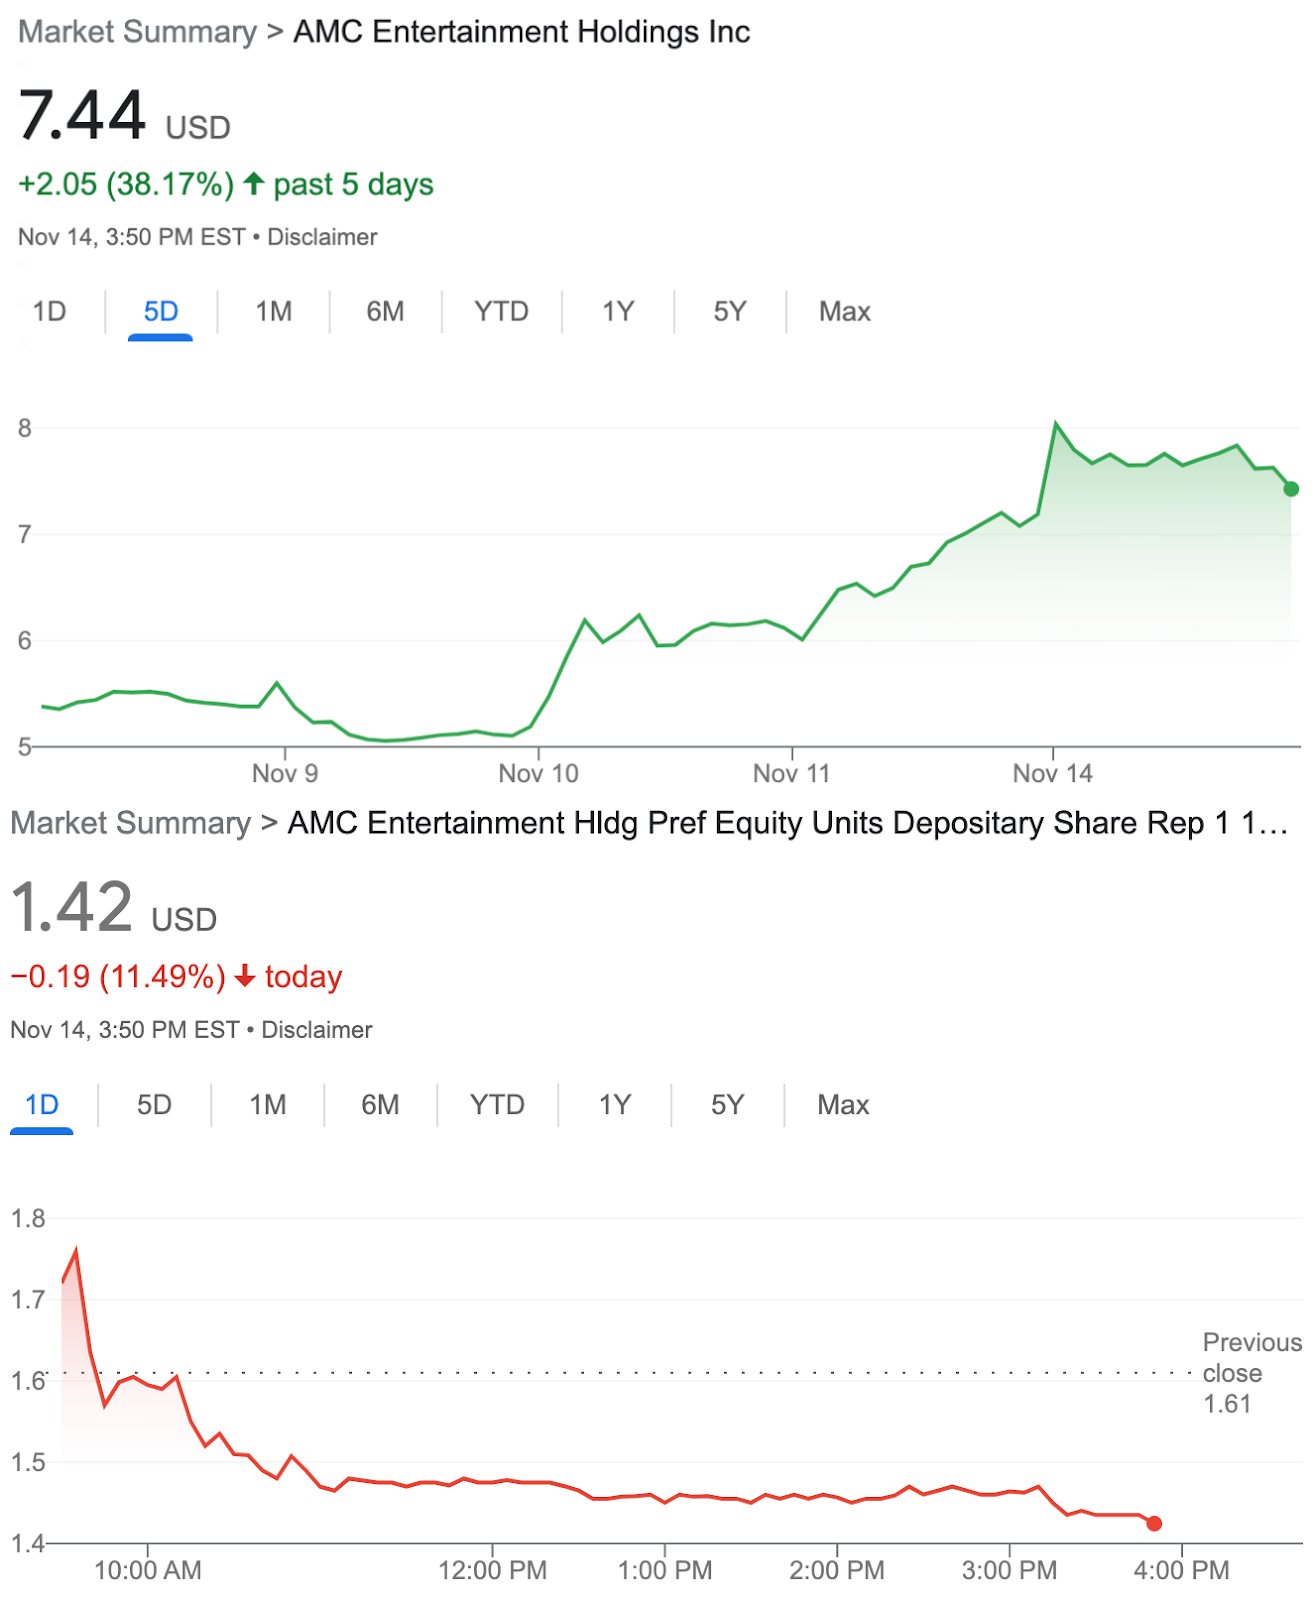1313x1600 pixels.
Task: Click Market Summary link above Pref Equity Units
Action: pos(131,823)
